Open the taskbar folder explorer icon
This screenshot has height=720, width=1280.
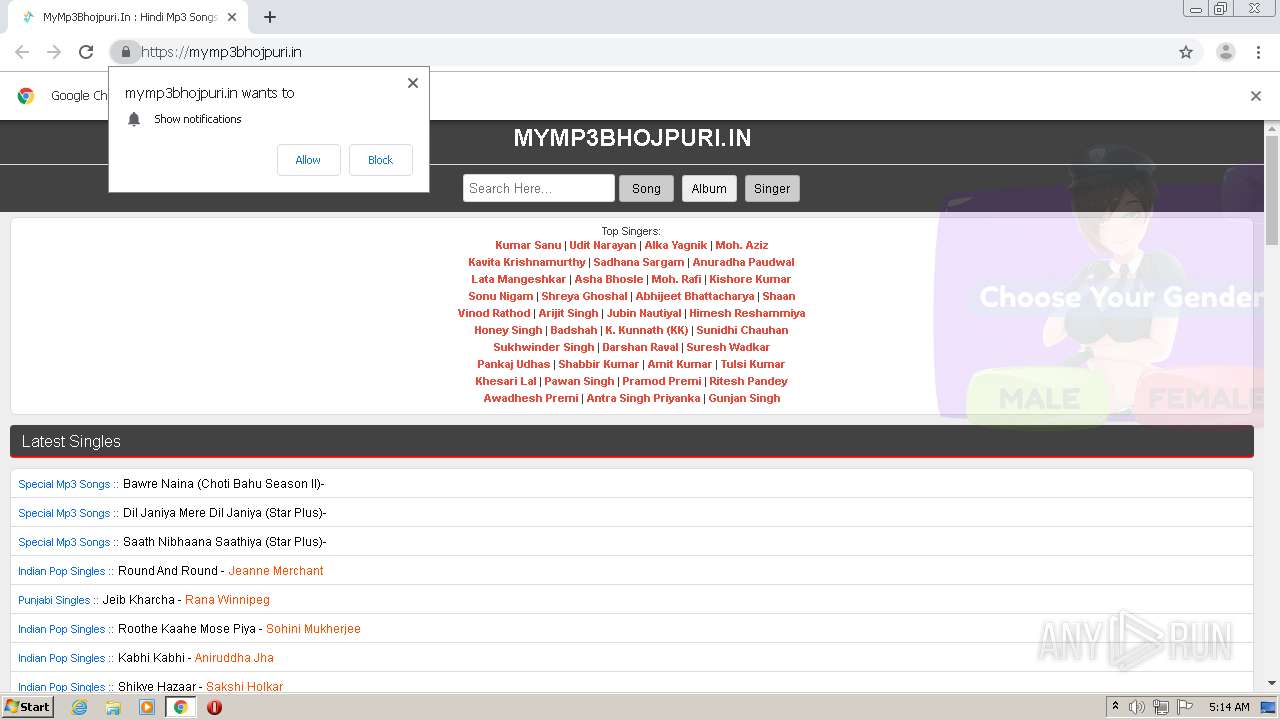pos(113,707)
